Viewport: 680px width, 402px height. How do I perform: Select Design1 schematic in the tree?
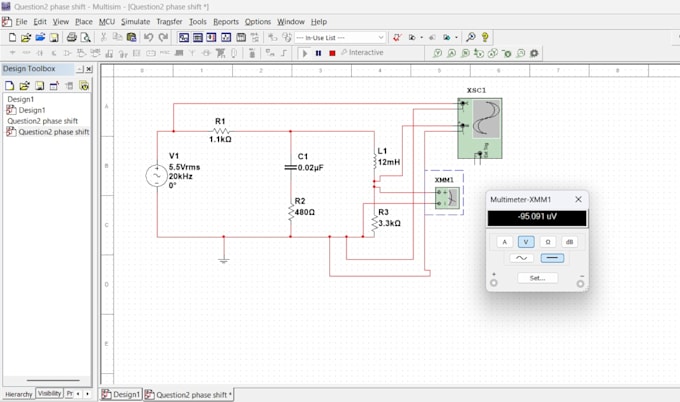[x=32, y=110]
